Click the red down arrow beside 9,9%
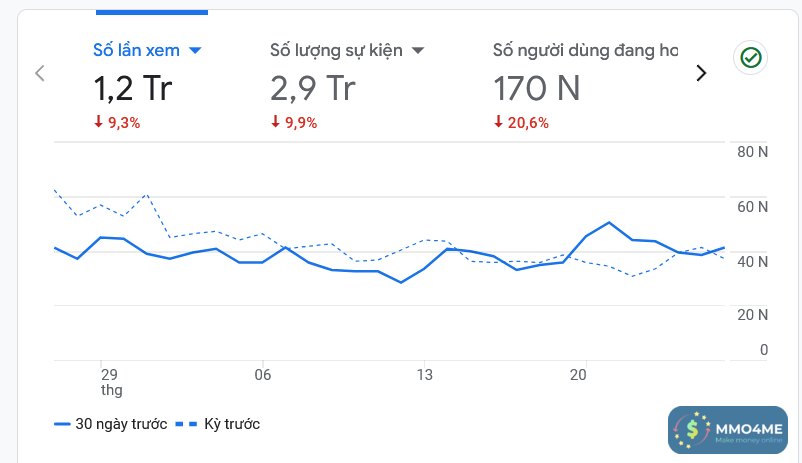Image resolution: width=802 pixels, height=463 pixels. point(275,123)
